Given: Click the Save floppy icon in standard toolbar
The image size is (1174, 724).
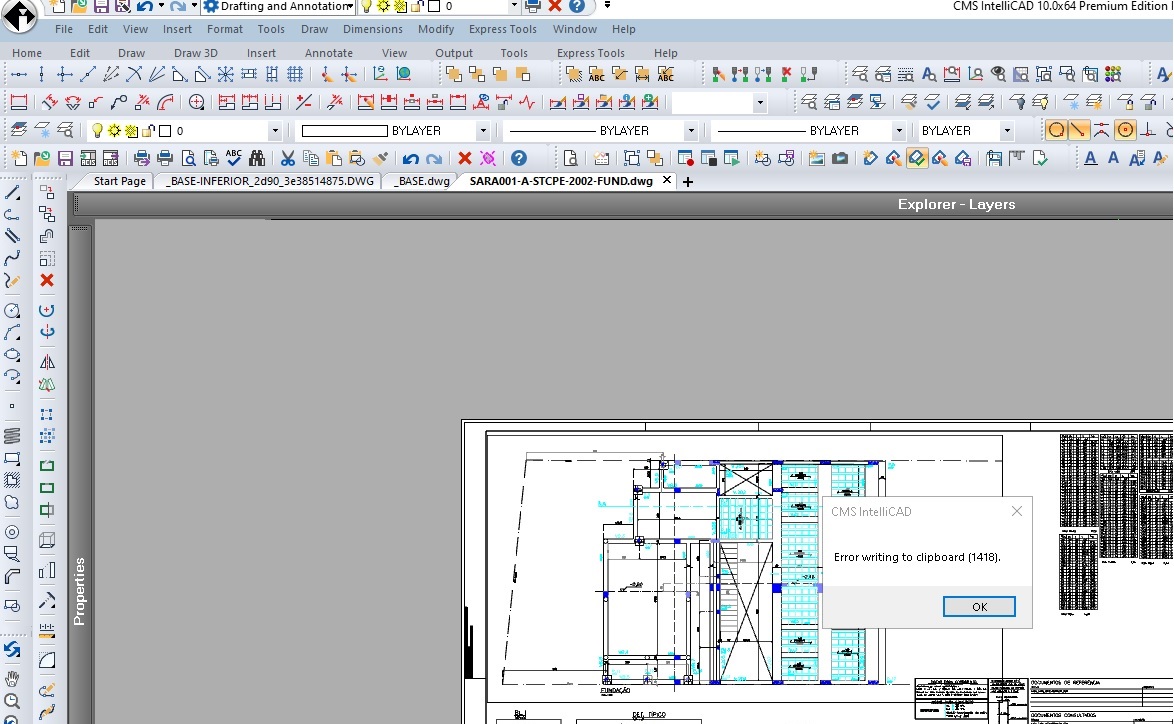Looking at the screenshot, I should [x=65, y=158].
